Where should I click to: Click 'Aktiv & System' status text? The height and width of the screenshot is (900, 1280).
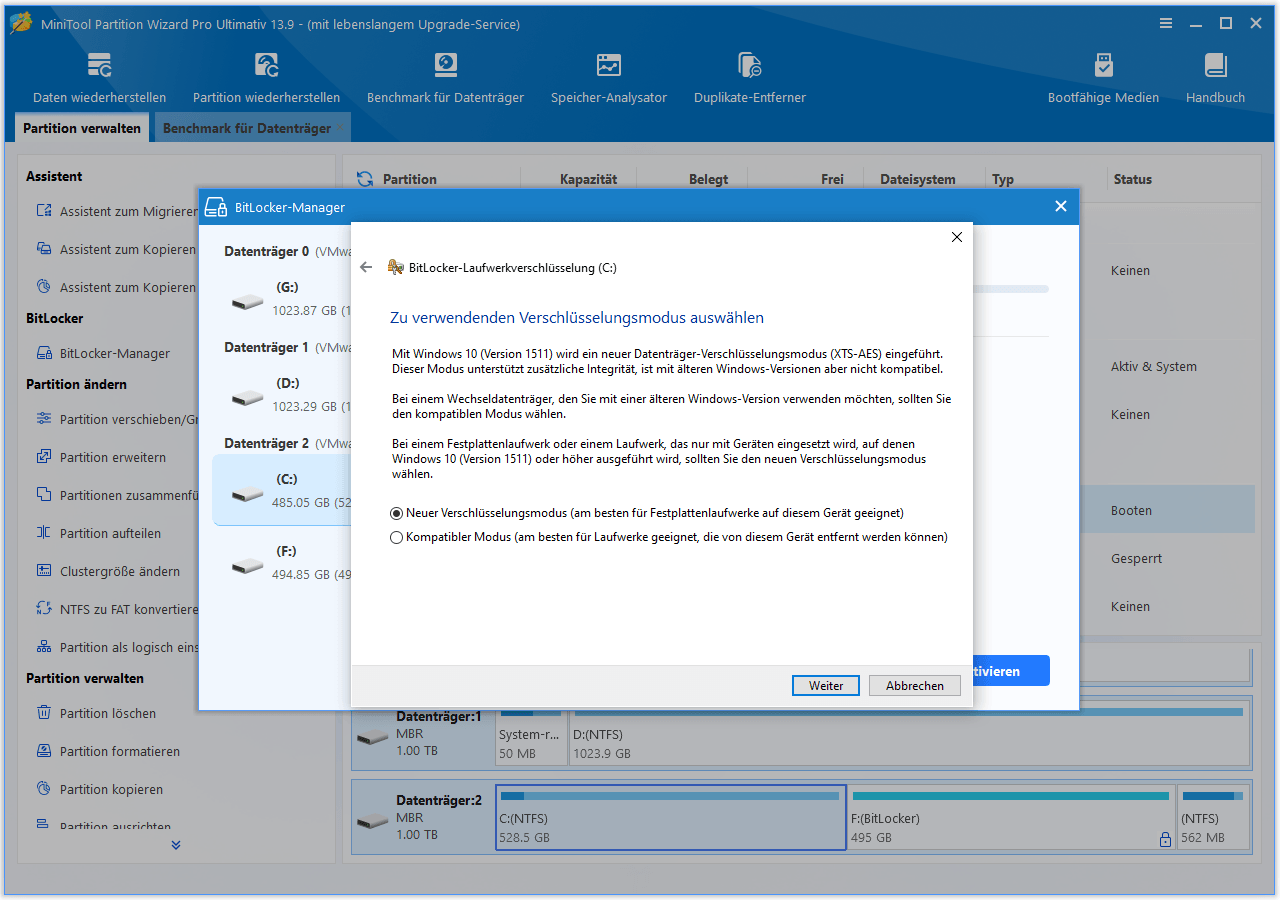pos(1153,366)
